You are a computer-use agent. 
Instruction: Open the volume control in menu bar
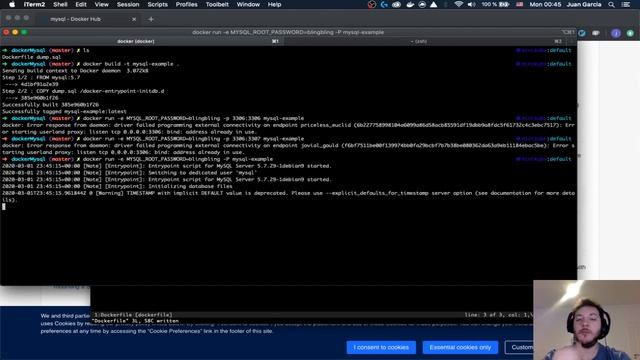pyautogui.click(x=471, y=4)
